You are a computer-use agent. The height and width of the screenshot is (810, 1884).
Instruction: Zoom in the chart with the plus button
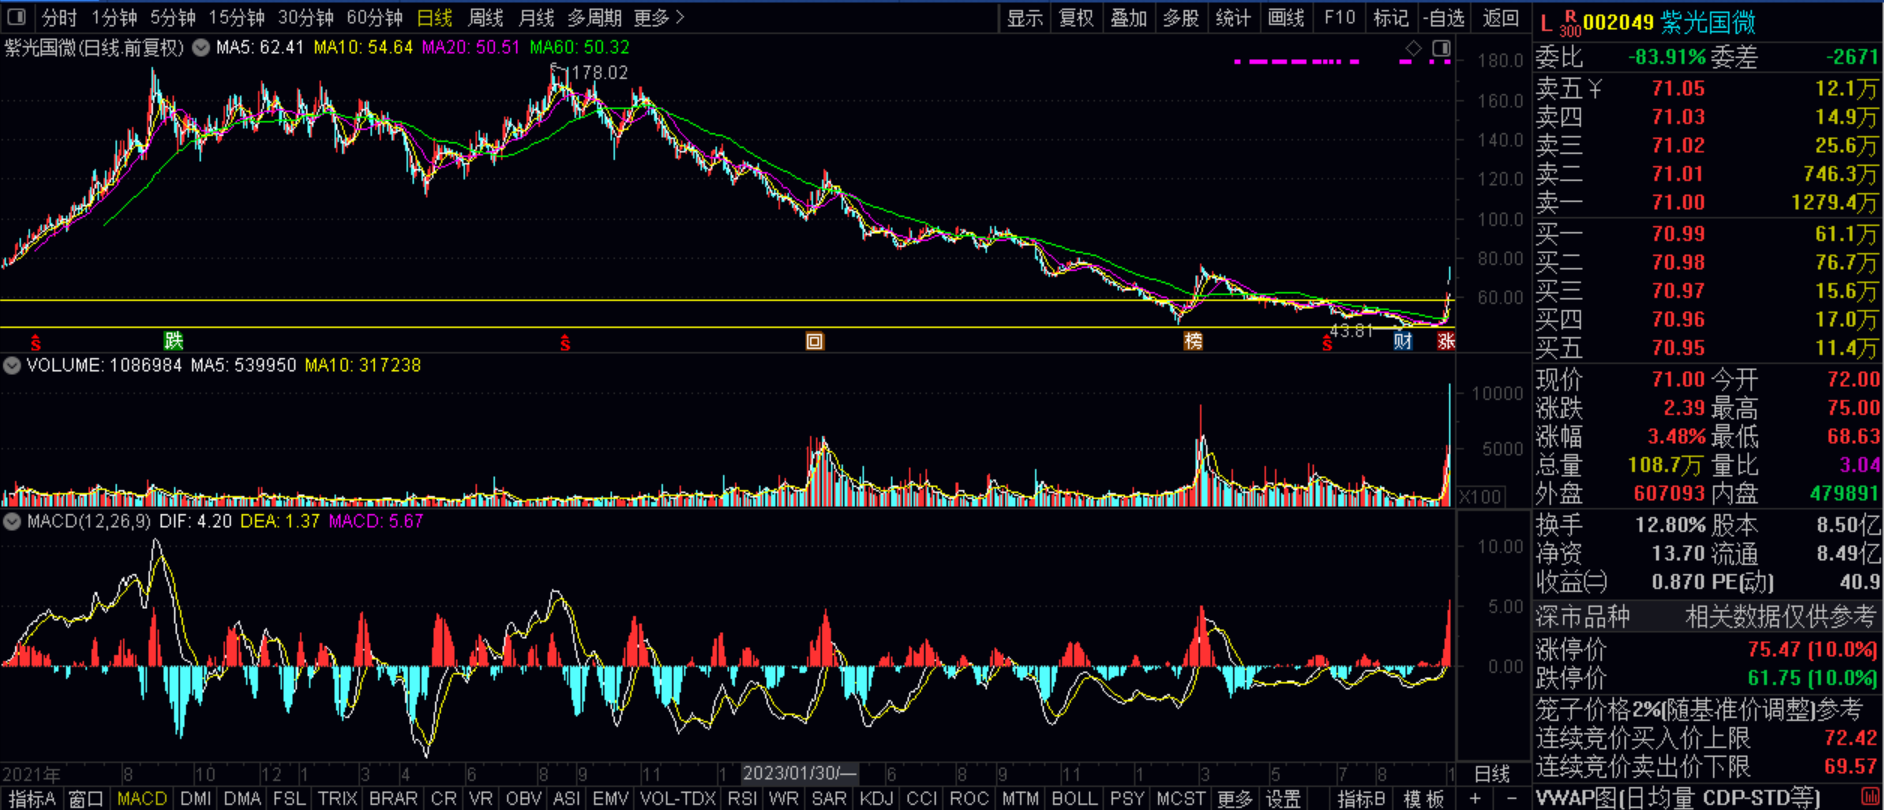pyautogui.click(x=1475, y=798)
